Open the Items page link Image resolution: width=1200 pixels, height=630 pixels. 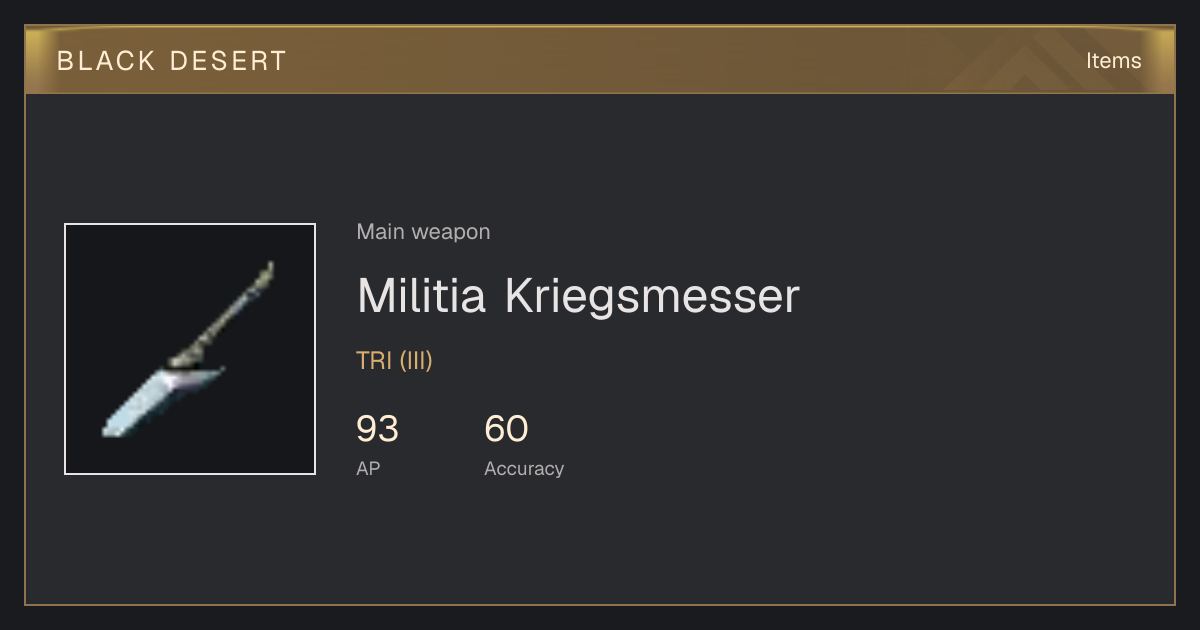point(1113,60)
